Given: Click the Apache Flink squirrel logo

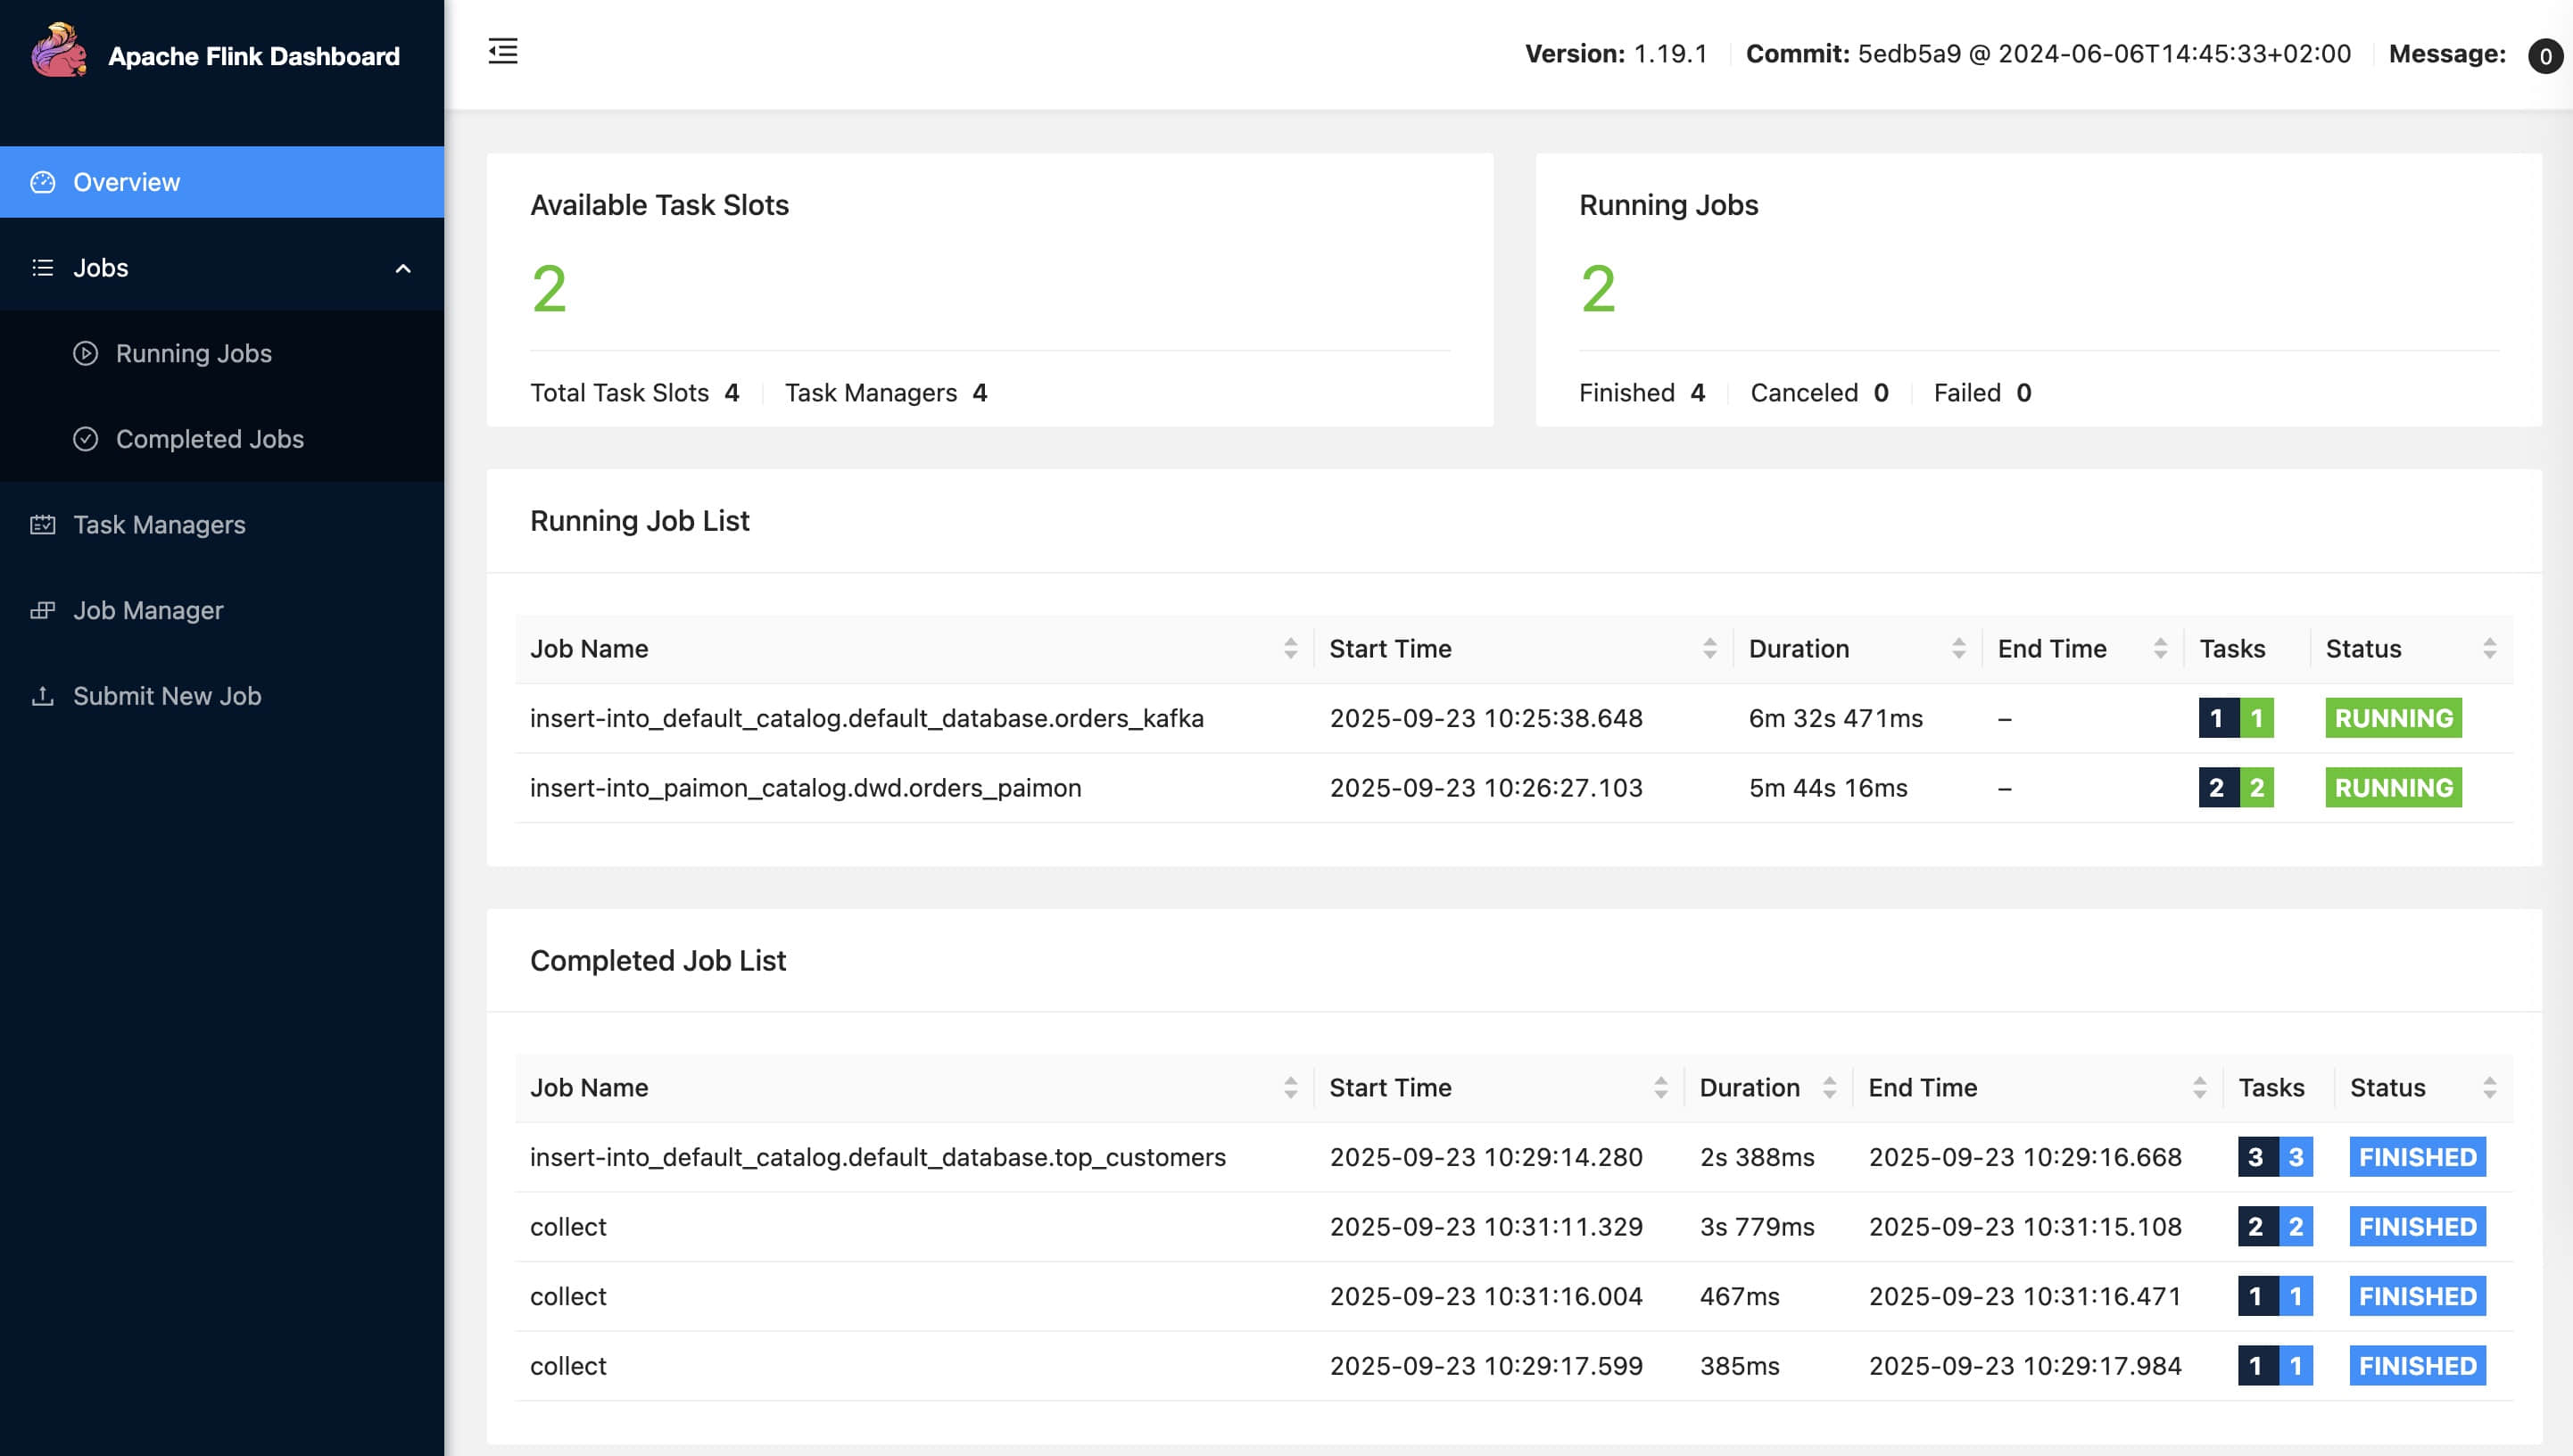Looking at the screenshot, I should 58,52.
